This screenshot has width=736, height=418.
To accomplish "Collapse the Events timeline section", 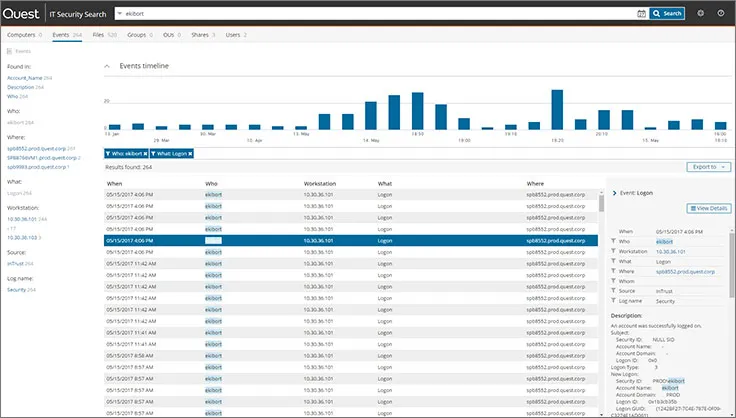I will (108, 66).
